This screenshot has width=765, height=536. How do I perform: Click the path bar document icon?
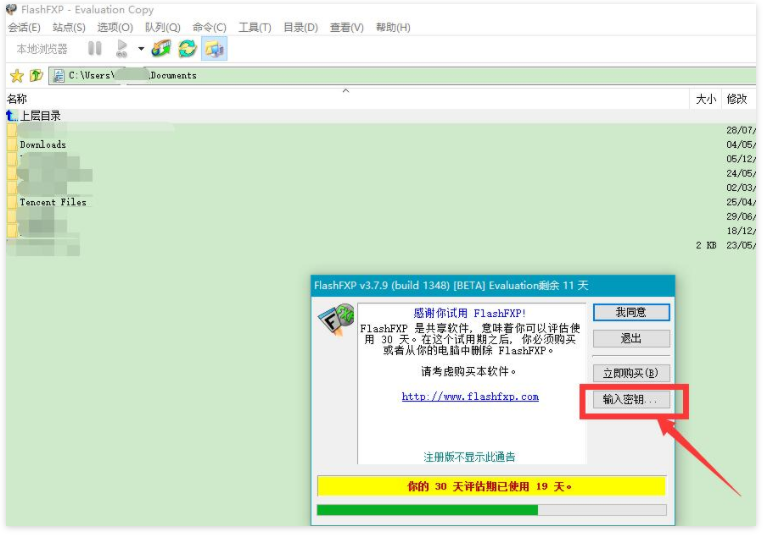tap(59, 76)
